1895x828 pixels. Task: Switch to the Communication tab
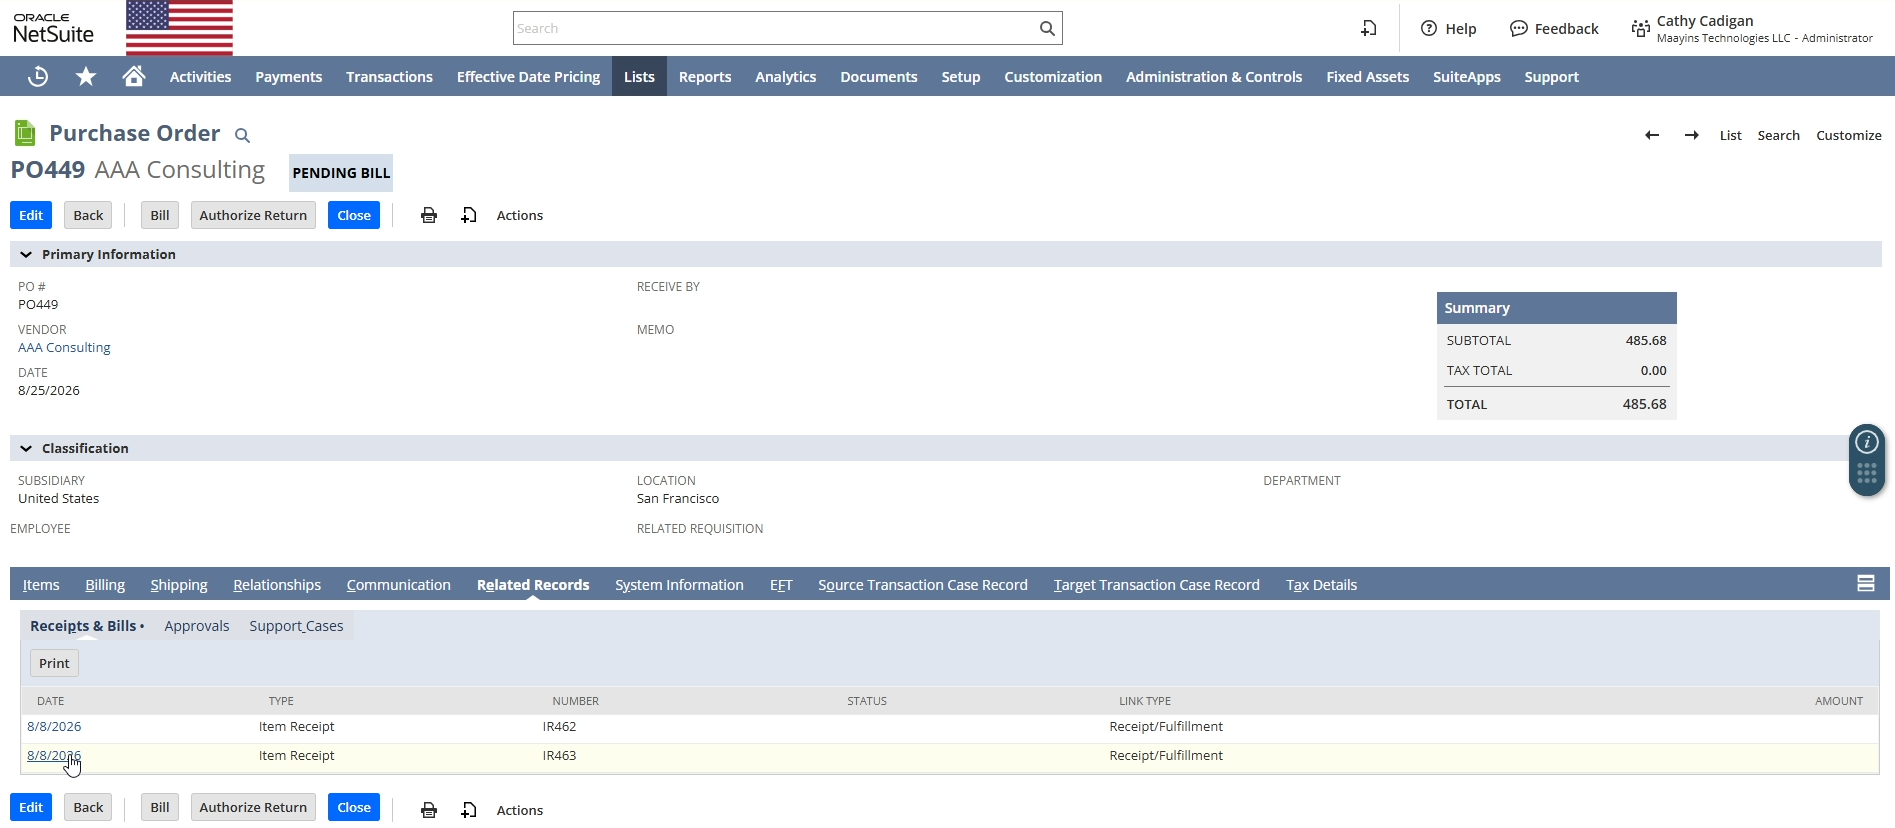(398, 585)
